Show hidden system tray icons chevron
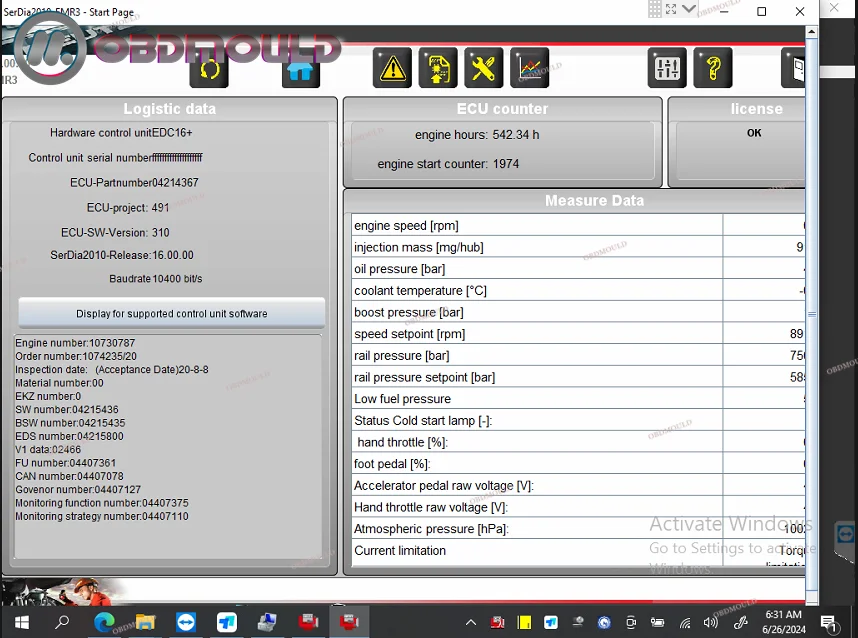The height and width of the screenshot is (638, 858). (x=471, y=622)
